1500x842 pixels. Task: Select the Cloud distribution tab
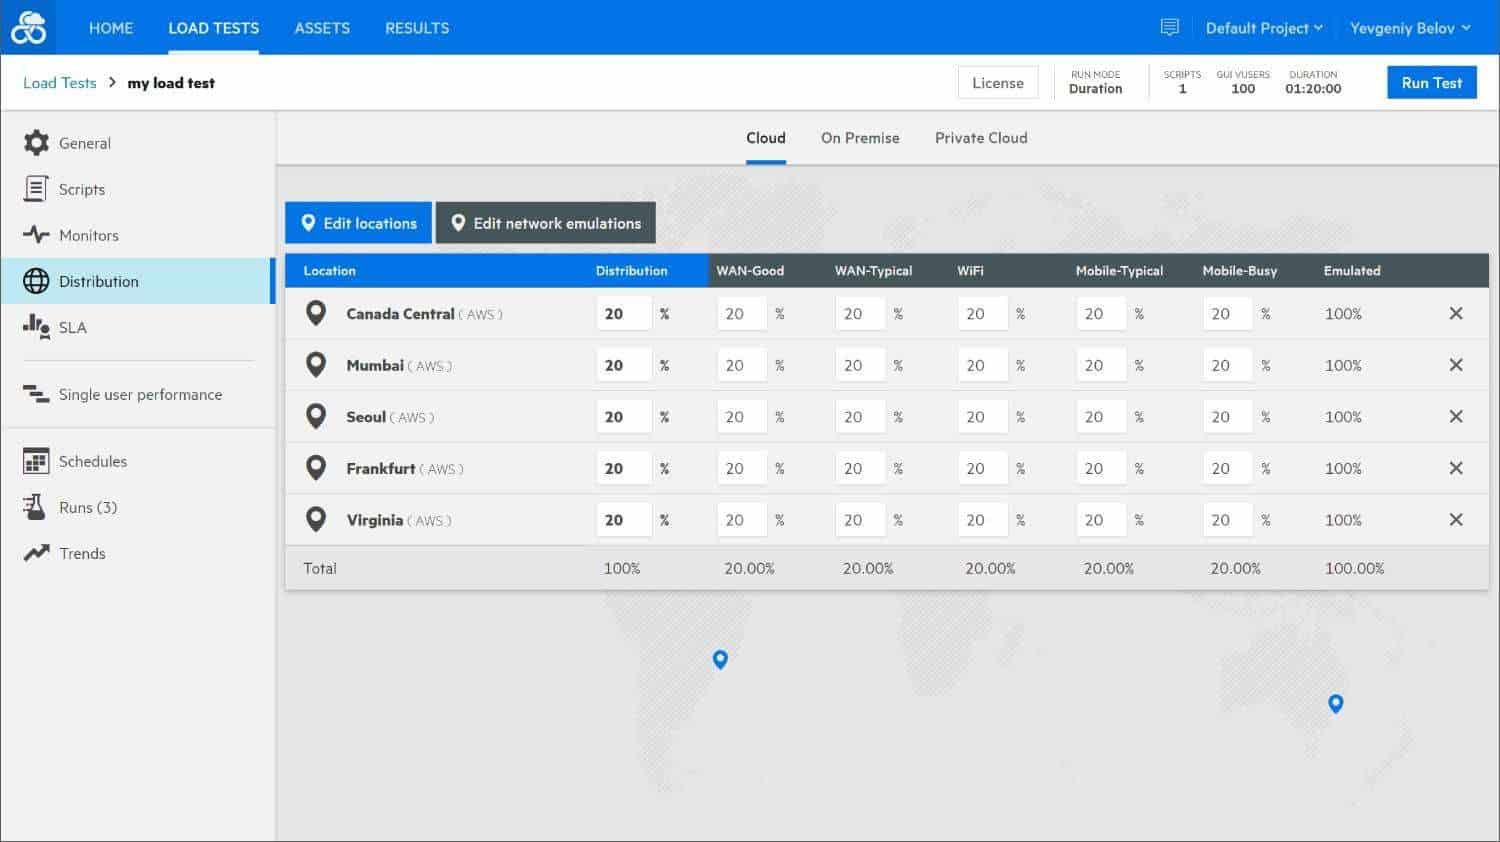click(766, 138)
